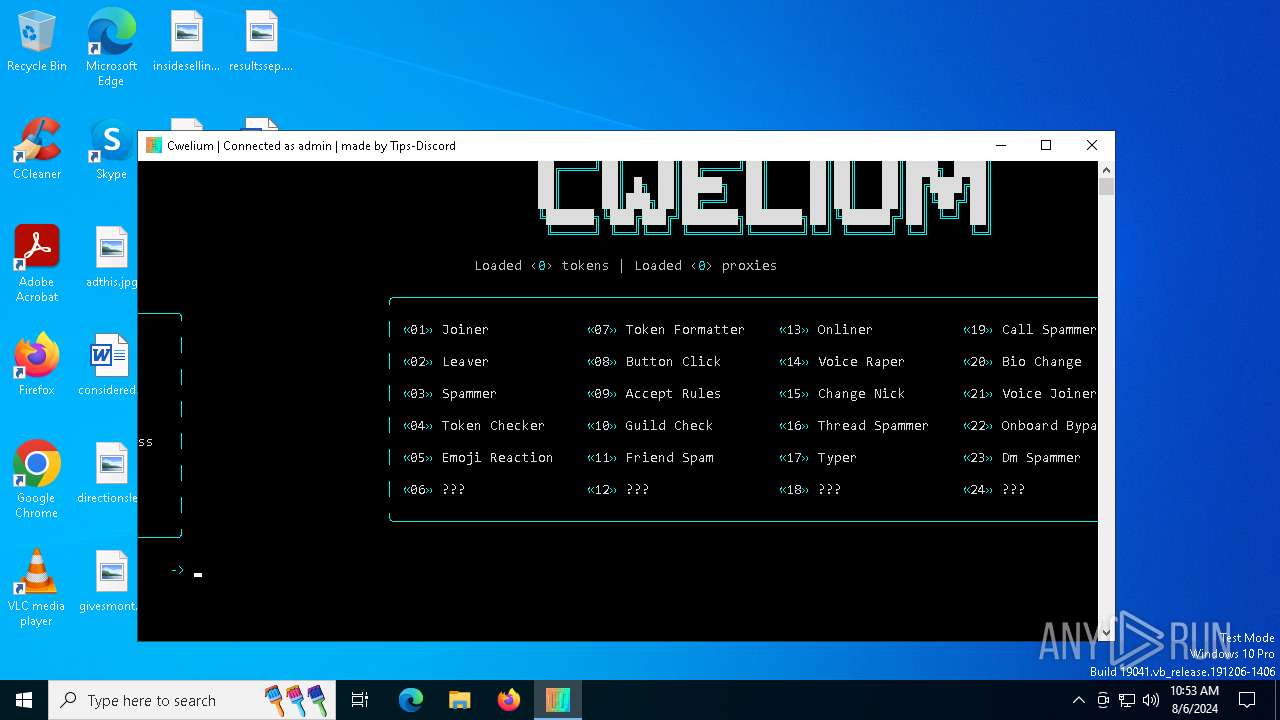Click the "23 Dm Spammer" text

[1022, 458]
